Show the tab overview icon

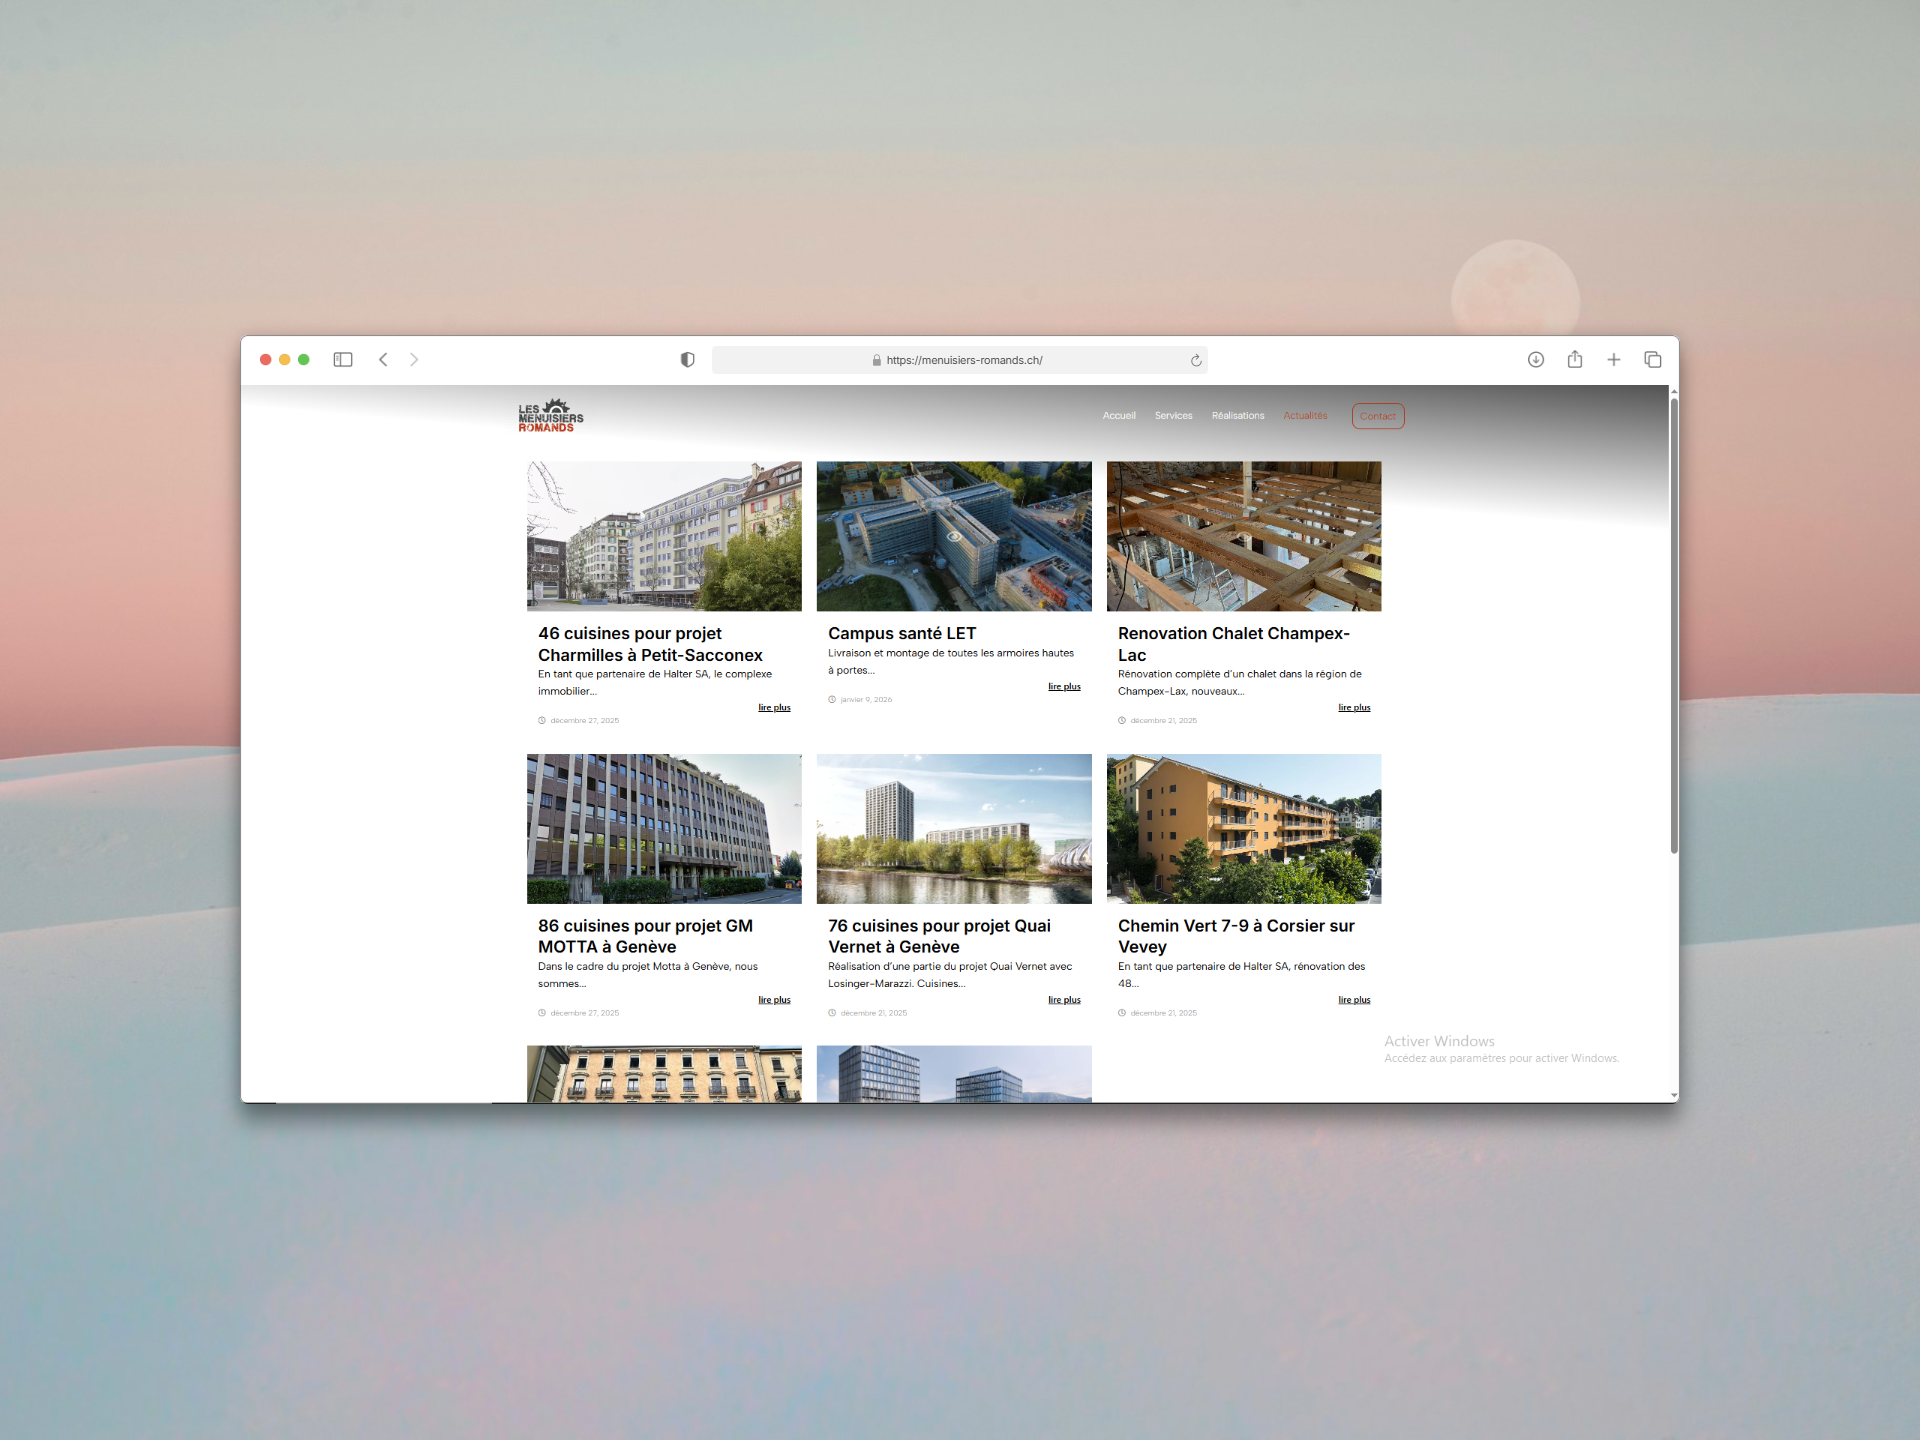[1652, 359]
